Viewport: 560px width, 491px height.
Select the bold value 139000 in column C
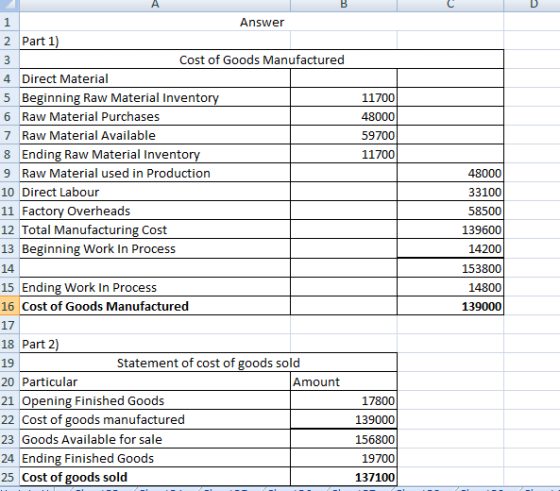tap(450, 306)
